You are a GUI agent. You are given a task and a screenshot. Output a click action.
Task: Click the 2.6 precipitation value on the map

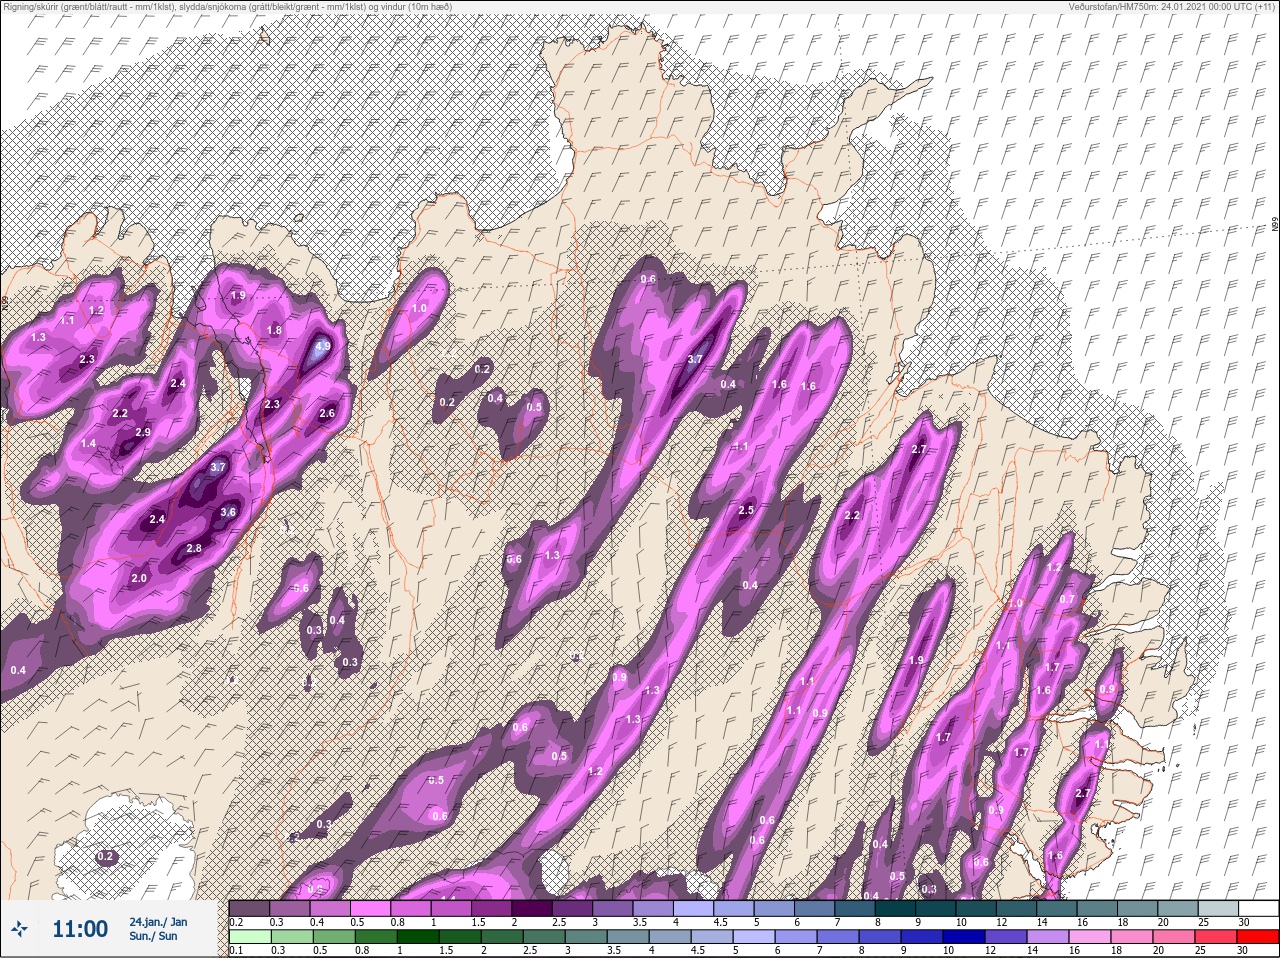(x=327, y=414)
